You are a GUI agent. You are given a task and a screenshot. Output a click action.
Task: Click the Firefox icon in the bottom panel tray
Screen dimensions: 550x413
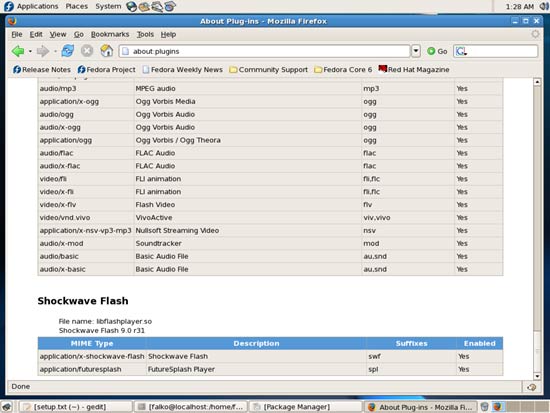497,407
